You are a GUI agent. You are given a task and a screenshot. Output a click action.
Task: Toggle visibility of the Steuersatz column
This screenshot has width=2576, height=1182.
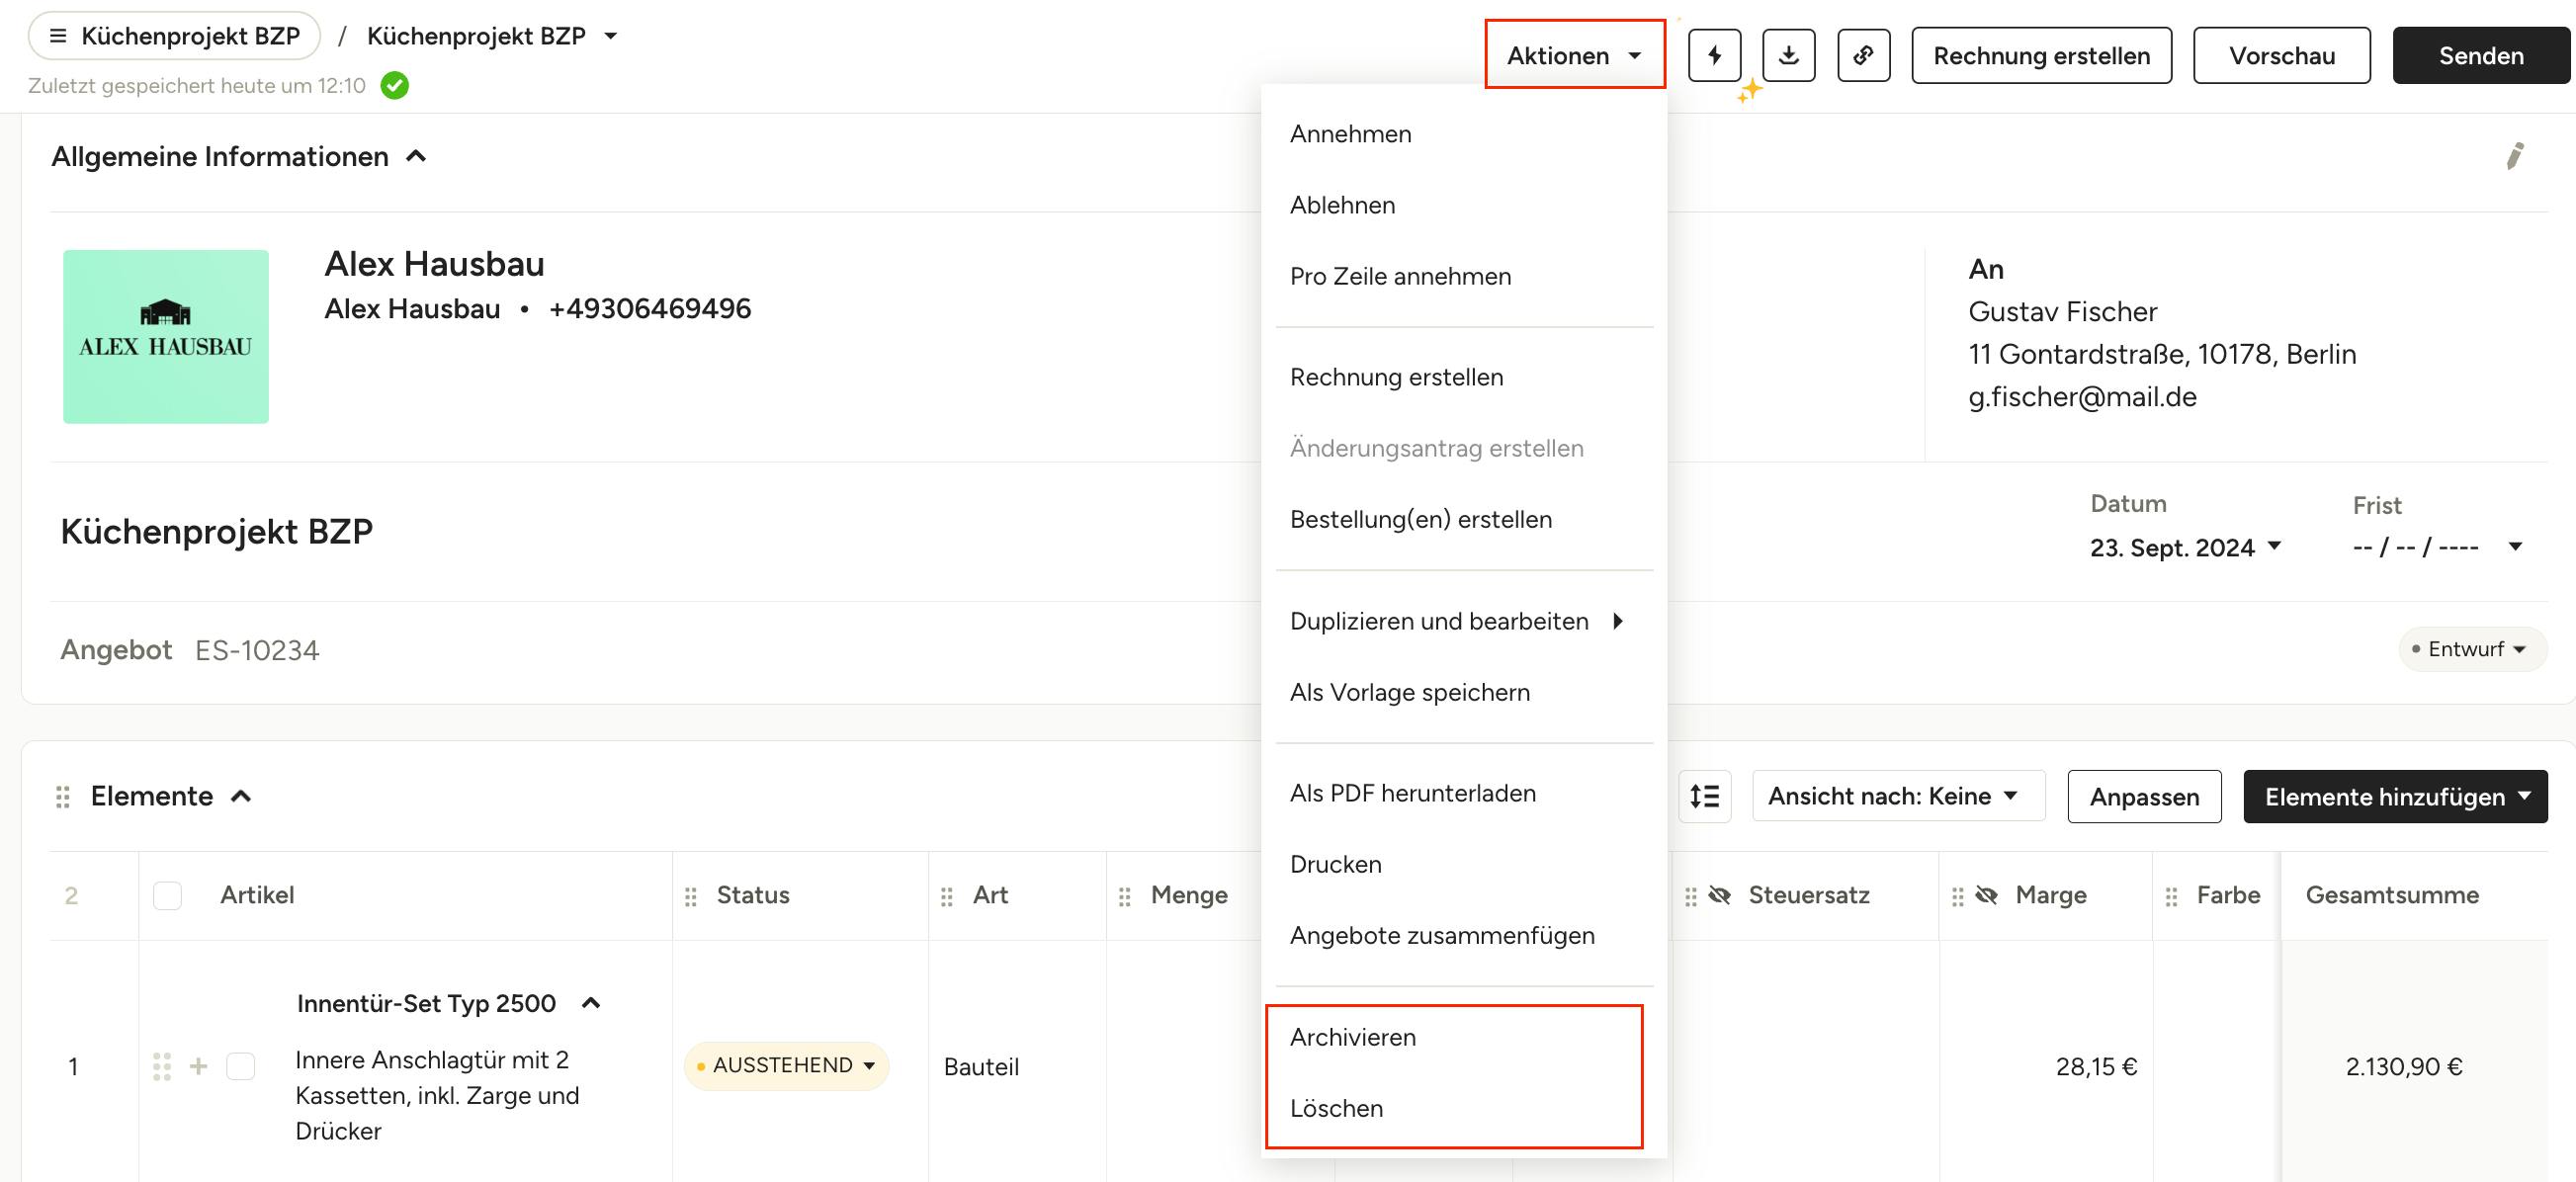click(1720, 895)
